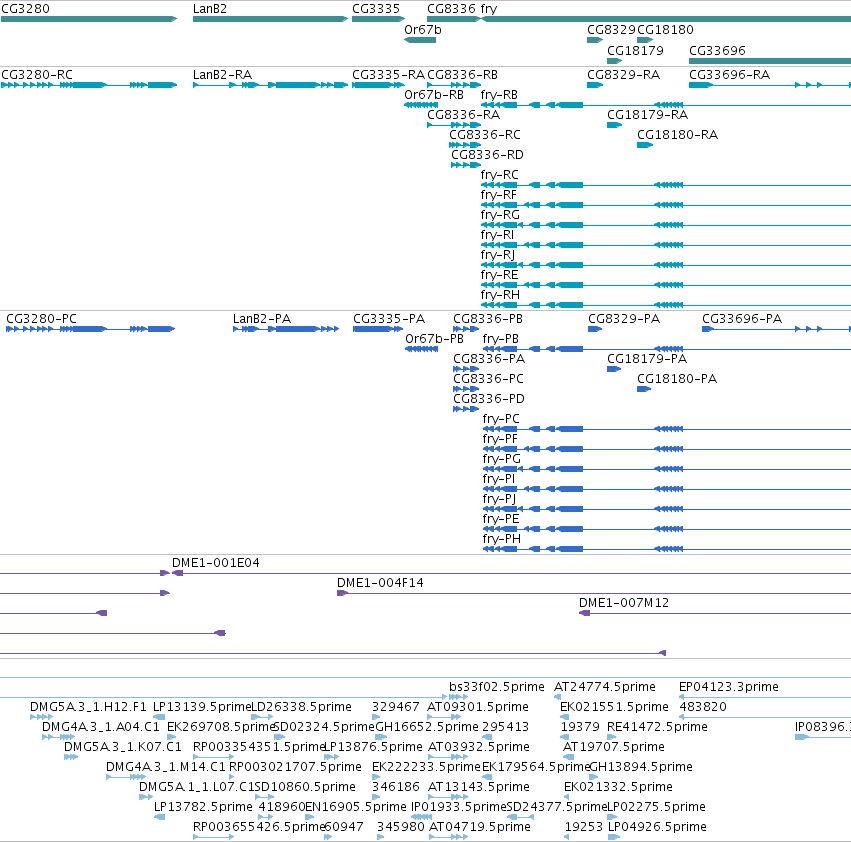
Task: Click the CG8329-PA protein label
Action: [x=624, y=319]
